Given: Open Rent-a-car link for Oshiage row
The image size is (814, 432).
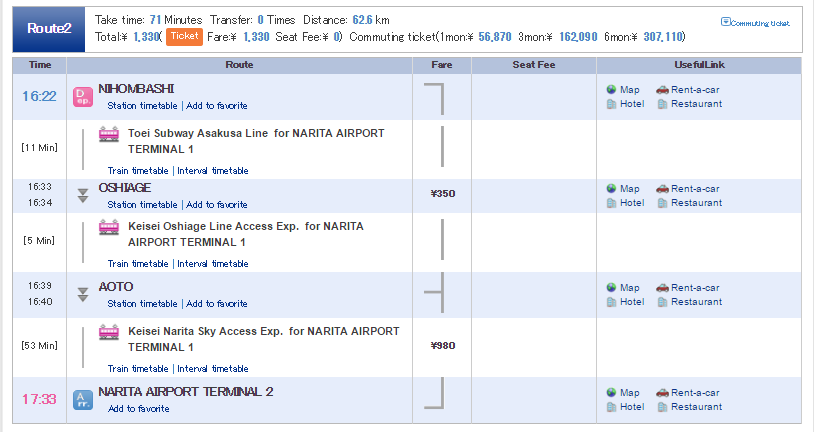Looking at the screenshot, I should coord(695,189).
